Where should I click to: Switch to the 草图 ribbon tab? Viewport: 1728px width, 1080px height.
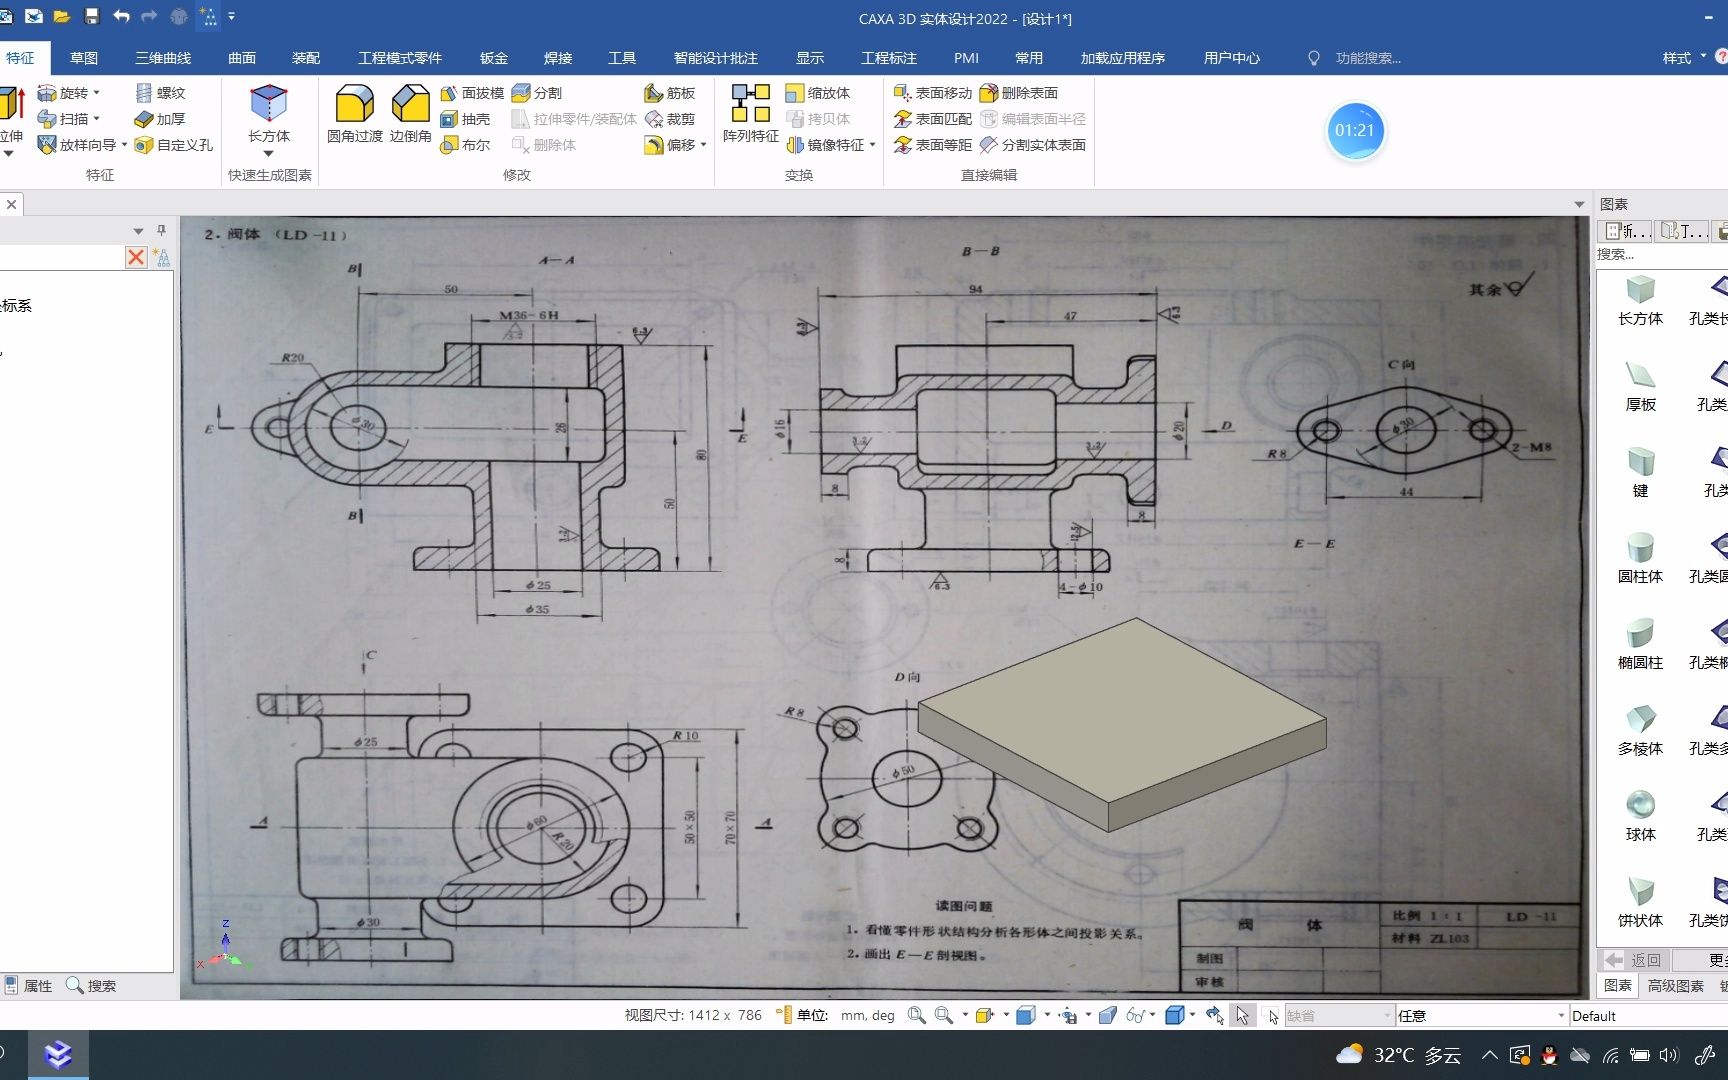pyautogui.click(x=84, y=58)
